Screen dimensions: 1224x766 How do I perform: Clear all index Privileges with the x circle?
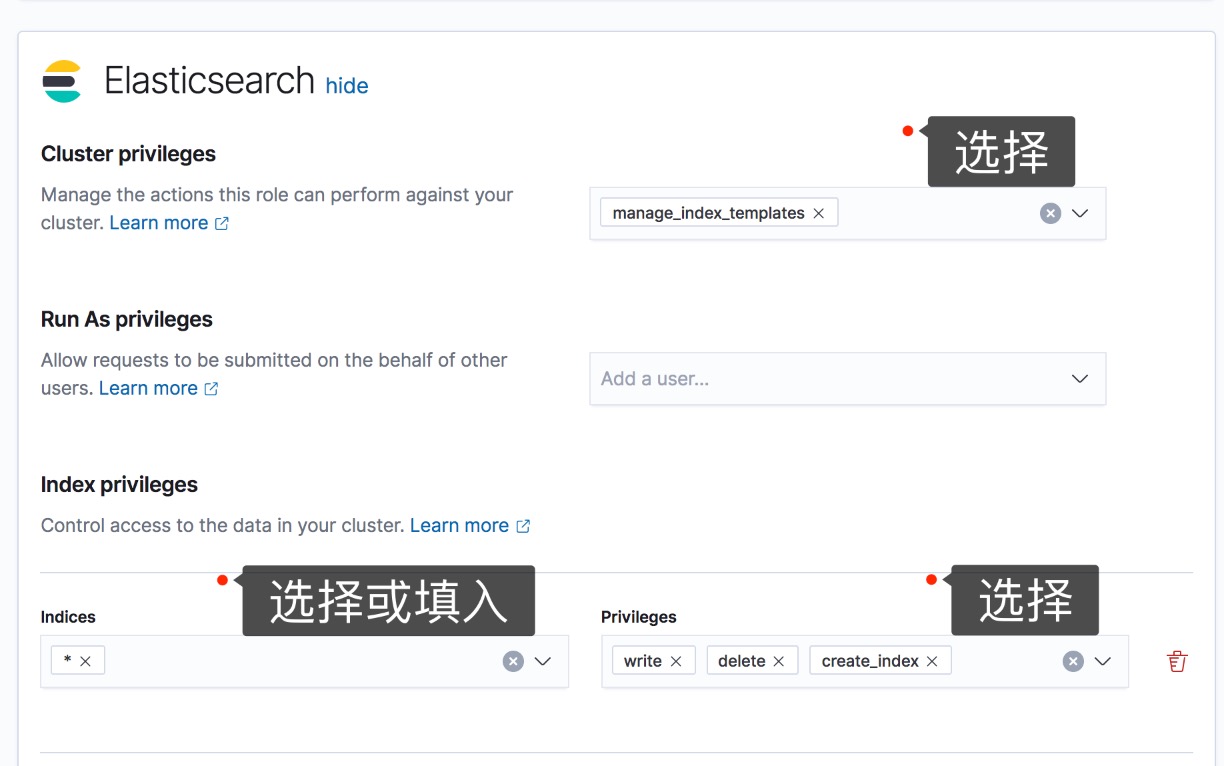1073,661
